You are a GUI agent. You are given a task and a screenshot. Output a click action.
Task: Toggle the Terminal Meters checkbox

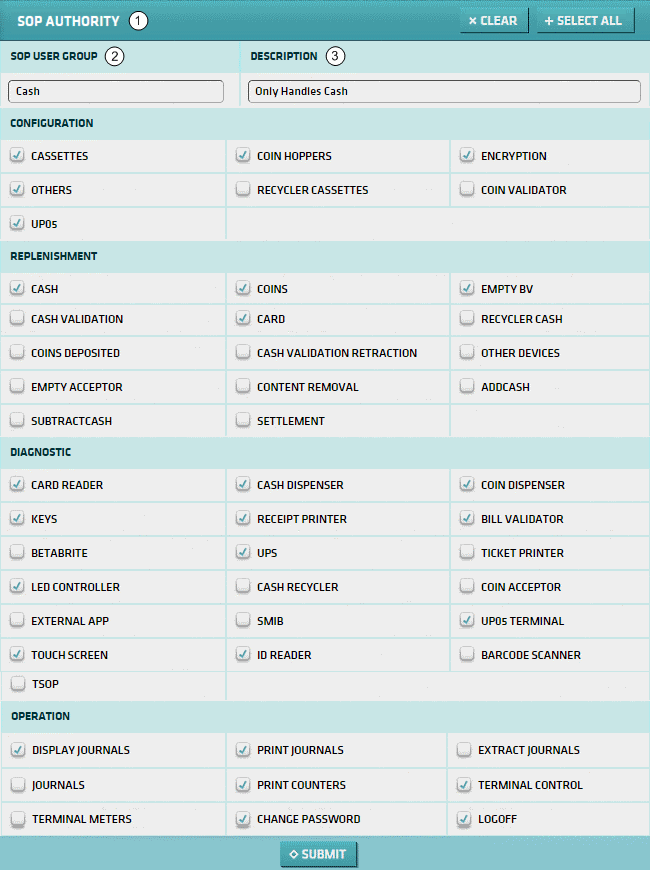coord(18,819)
